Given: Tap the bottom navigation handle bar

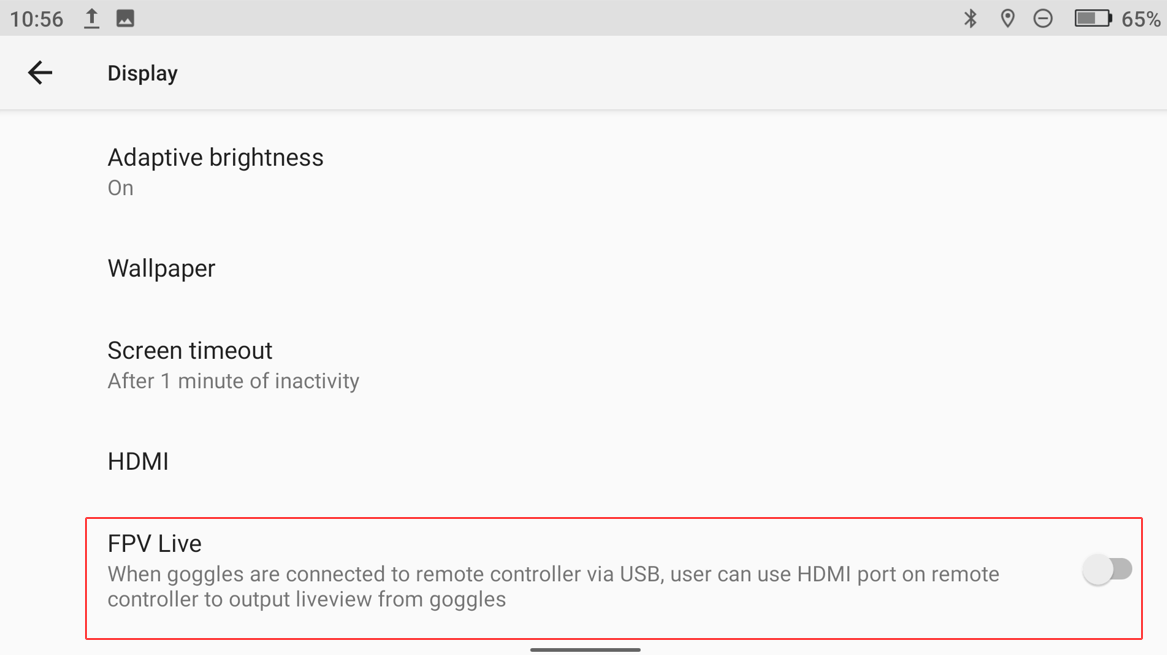Looking at the screenshot, I should pos(585,649).
